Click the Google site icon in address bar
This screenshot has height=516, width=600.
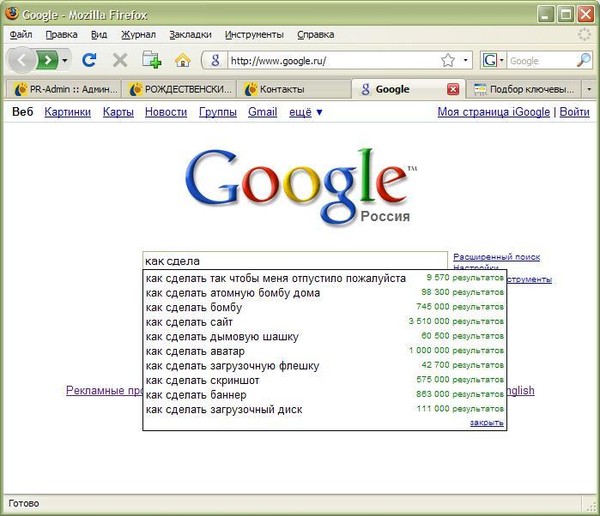click(215, 60)
